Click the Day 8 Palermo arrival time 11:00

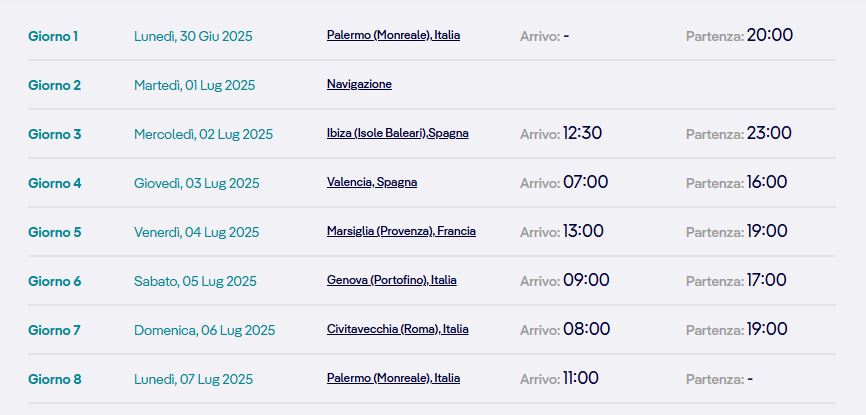pyautogui.click(x=580, y=378)
